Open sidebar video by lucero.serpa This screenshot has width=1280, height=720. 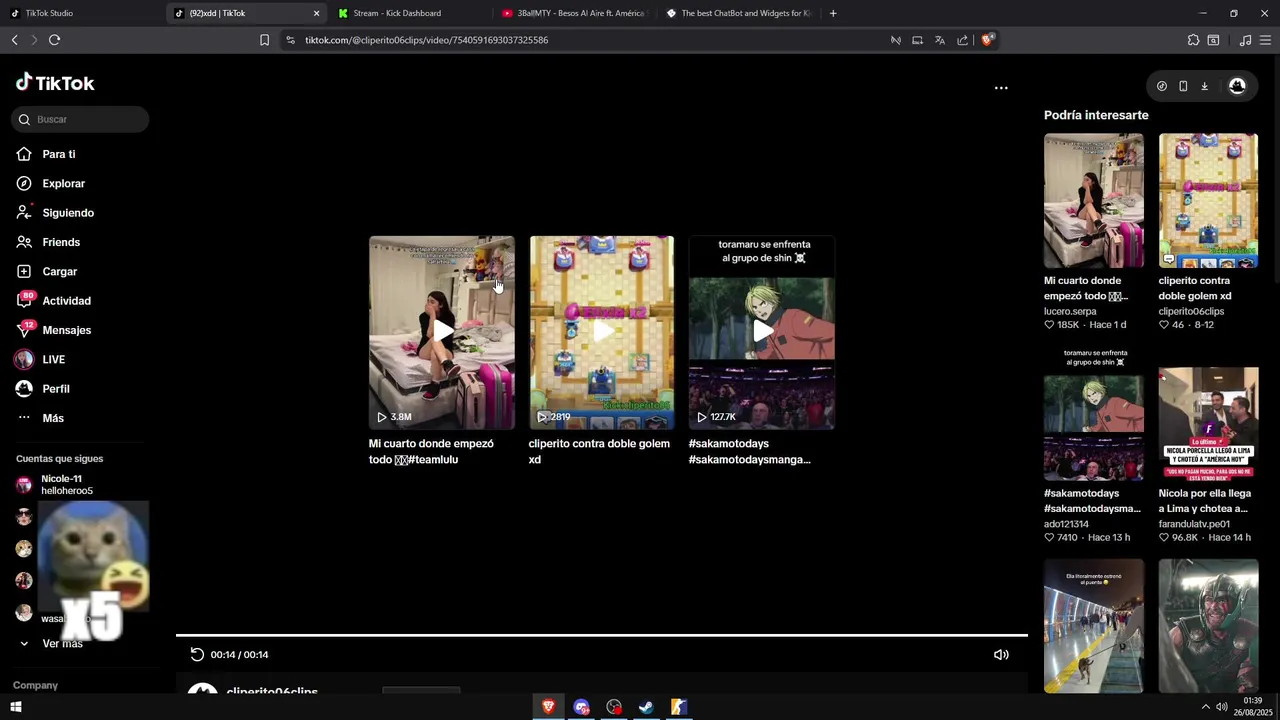[1093, 200]
